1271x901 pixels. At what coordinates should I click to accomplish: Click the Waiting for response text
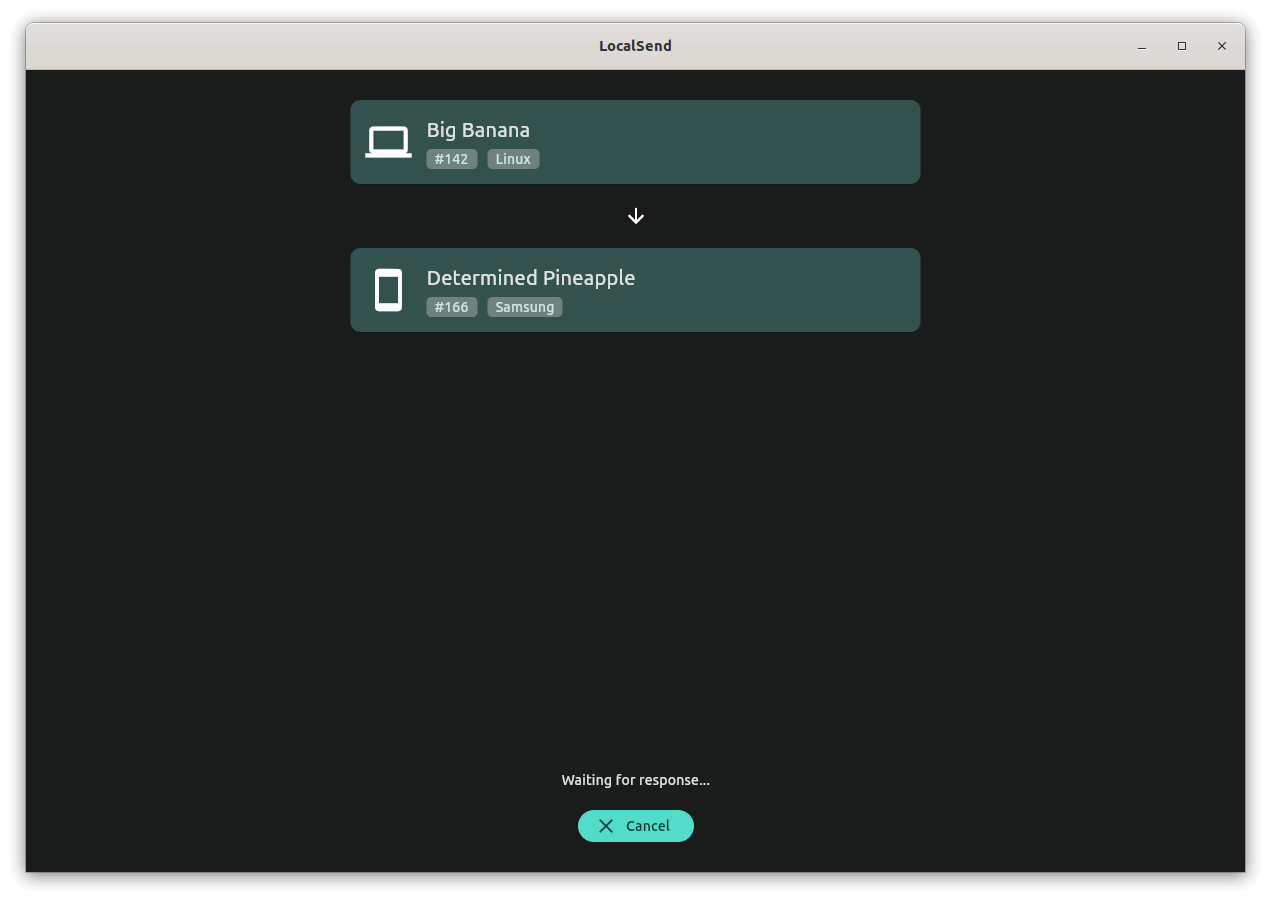pos(635,780)
